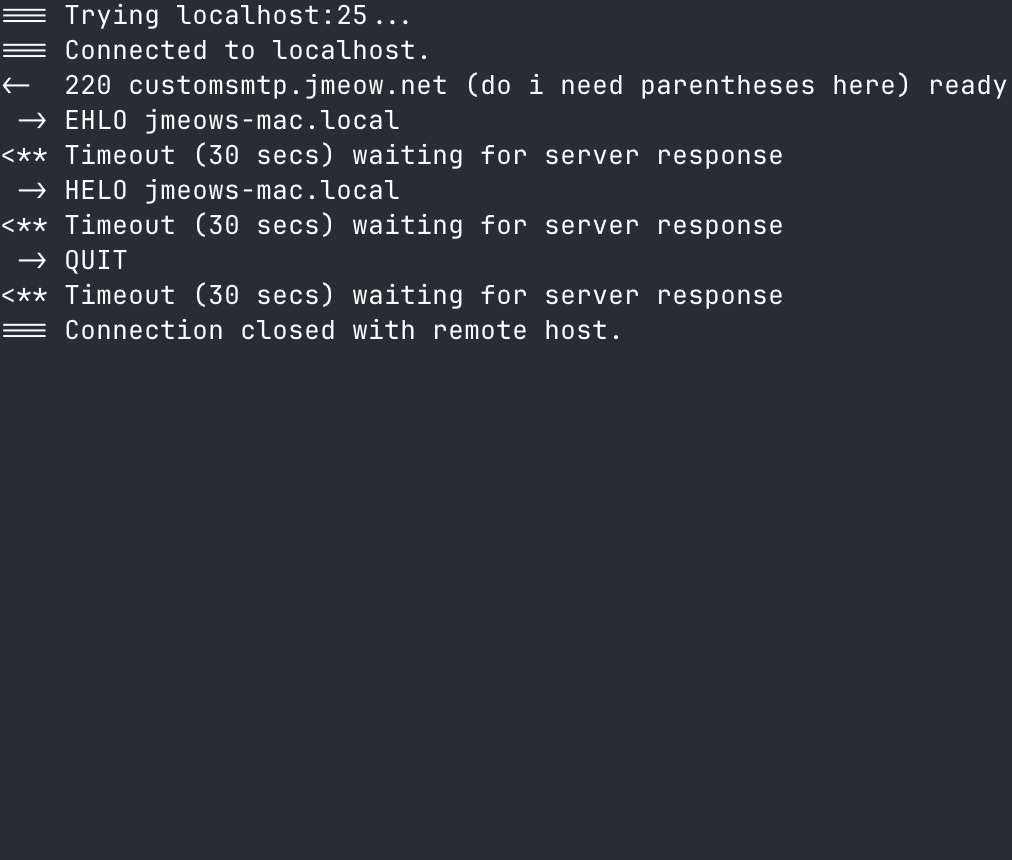Click the EHLO command word
The image size is (1012, 860).
(96, 121)
